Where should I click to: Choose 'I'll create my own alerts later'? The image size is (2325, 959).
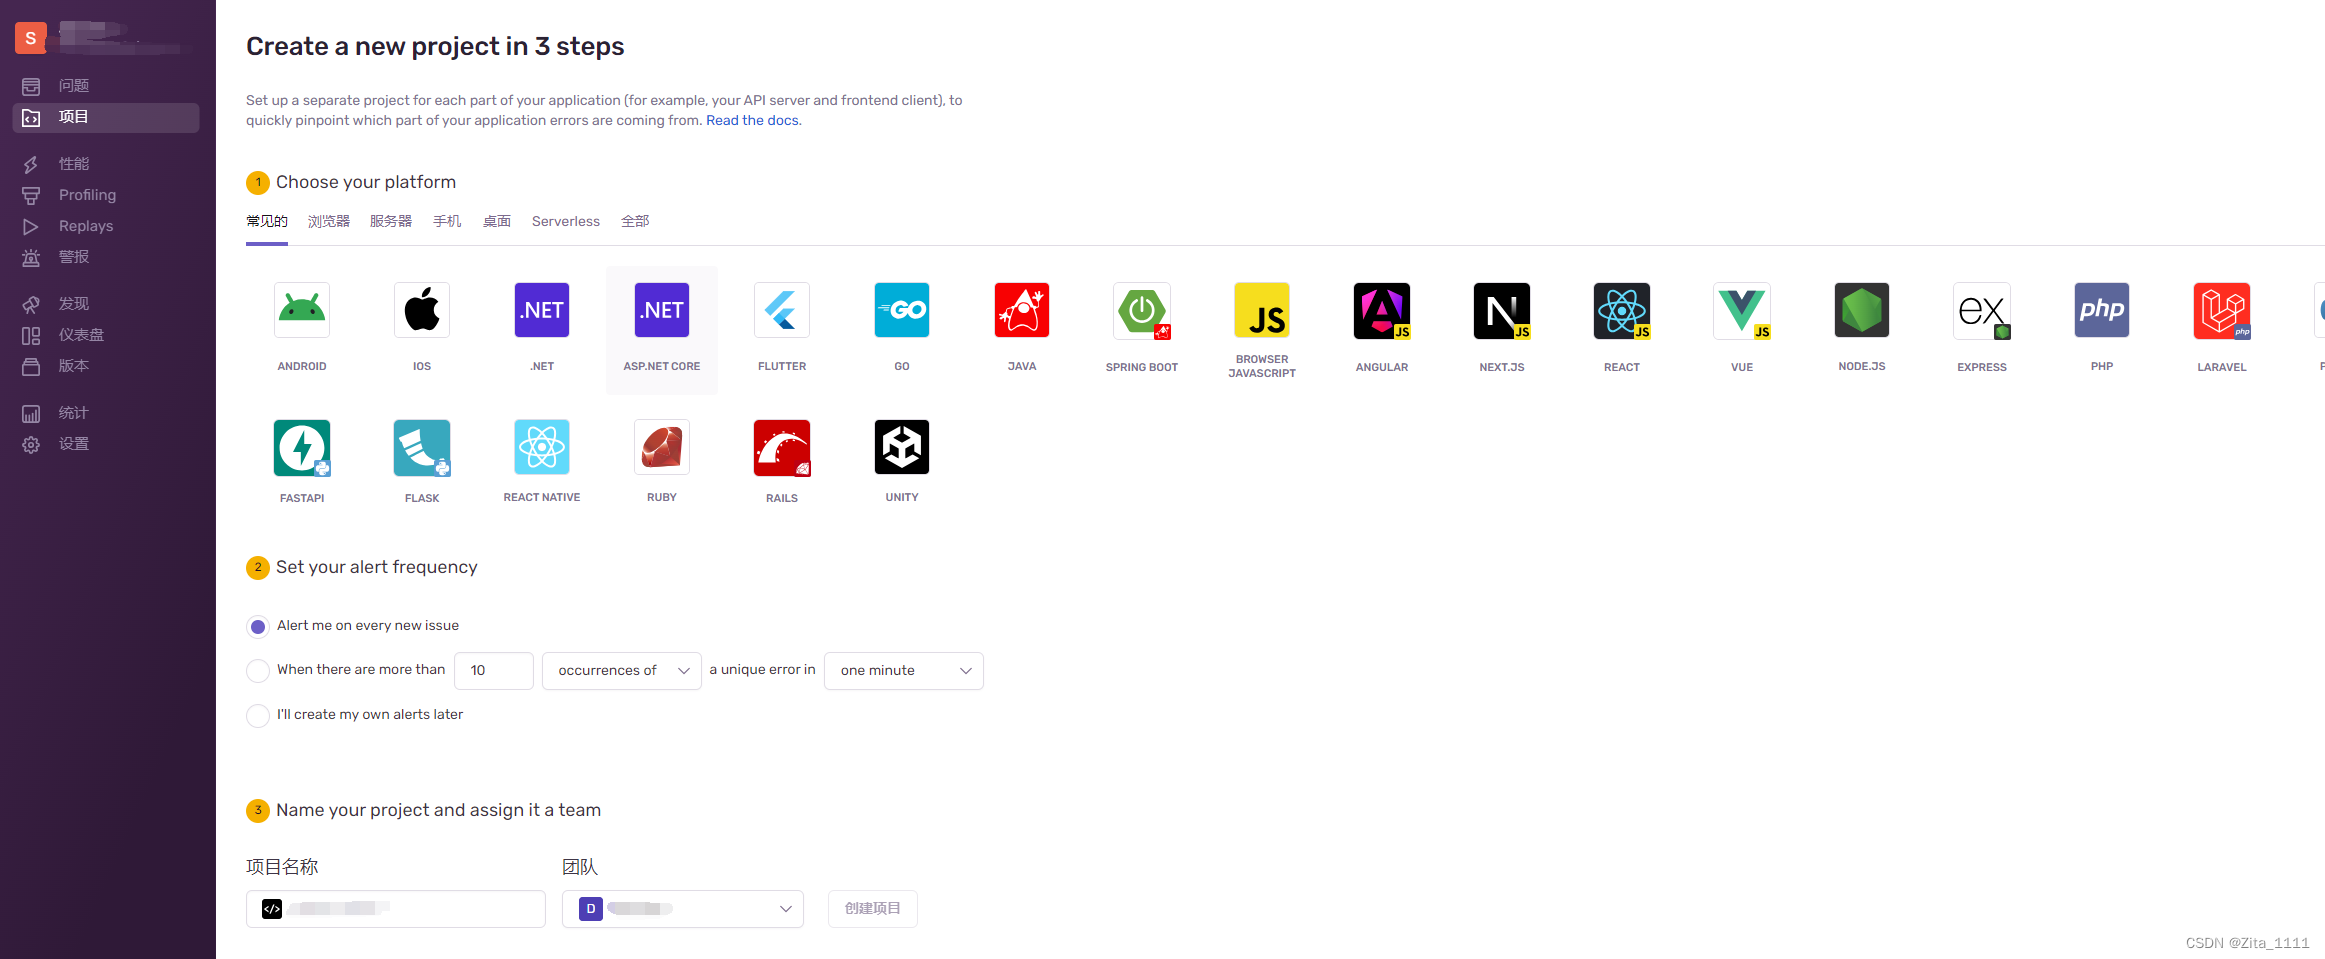(x=258, y=715)
